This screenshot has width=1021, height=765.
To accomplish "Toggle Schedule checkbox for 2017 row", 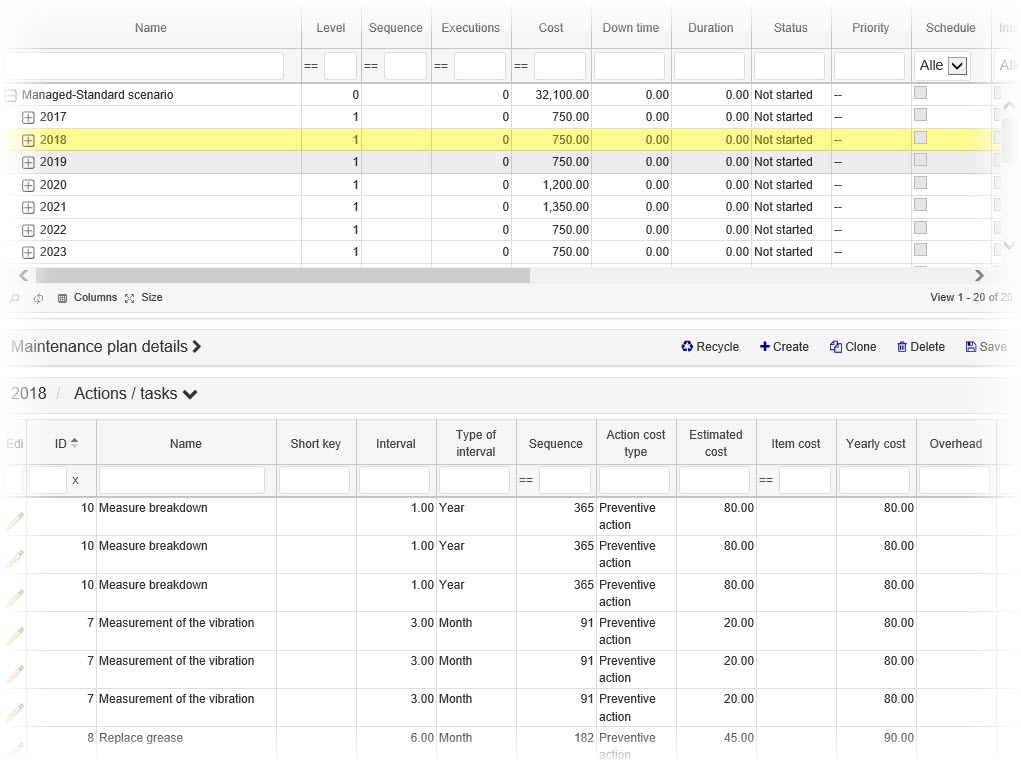I will pyautogui.click(x=920, y=115).
